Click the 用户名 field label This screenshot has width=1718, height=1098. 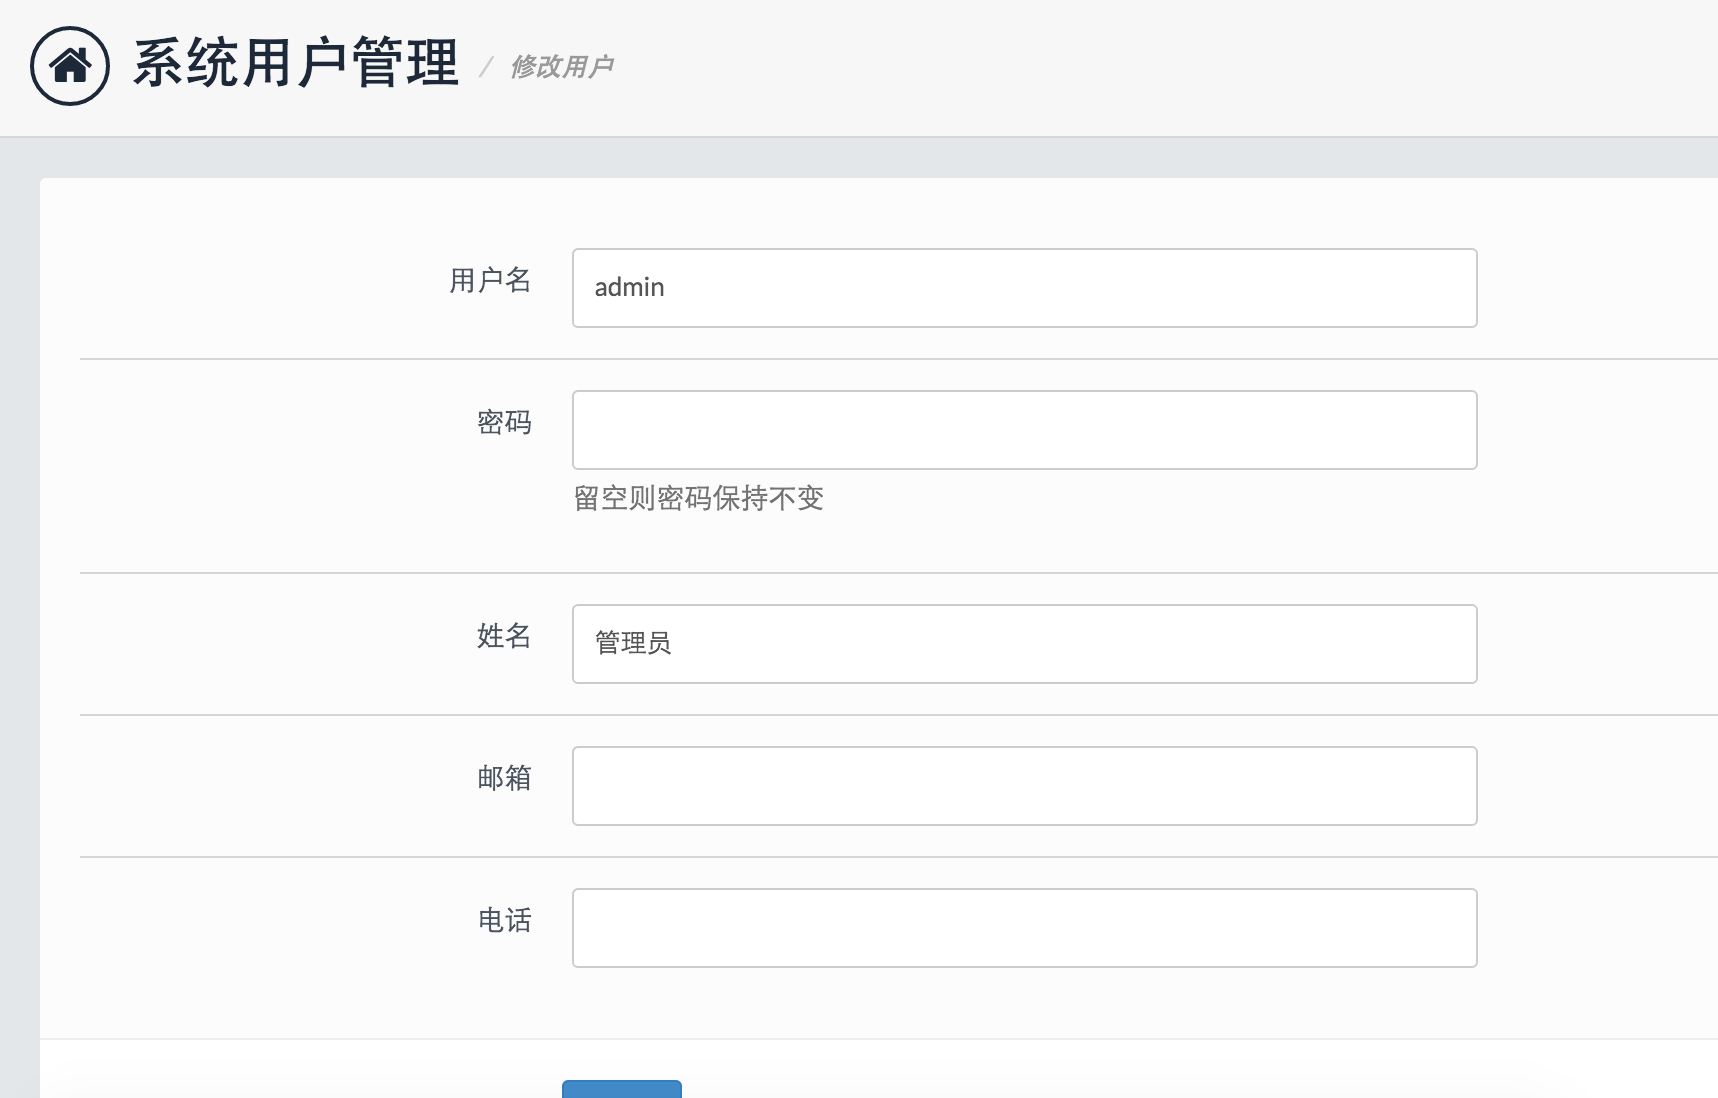(490, 280)
